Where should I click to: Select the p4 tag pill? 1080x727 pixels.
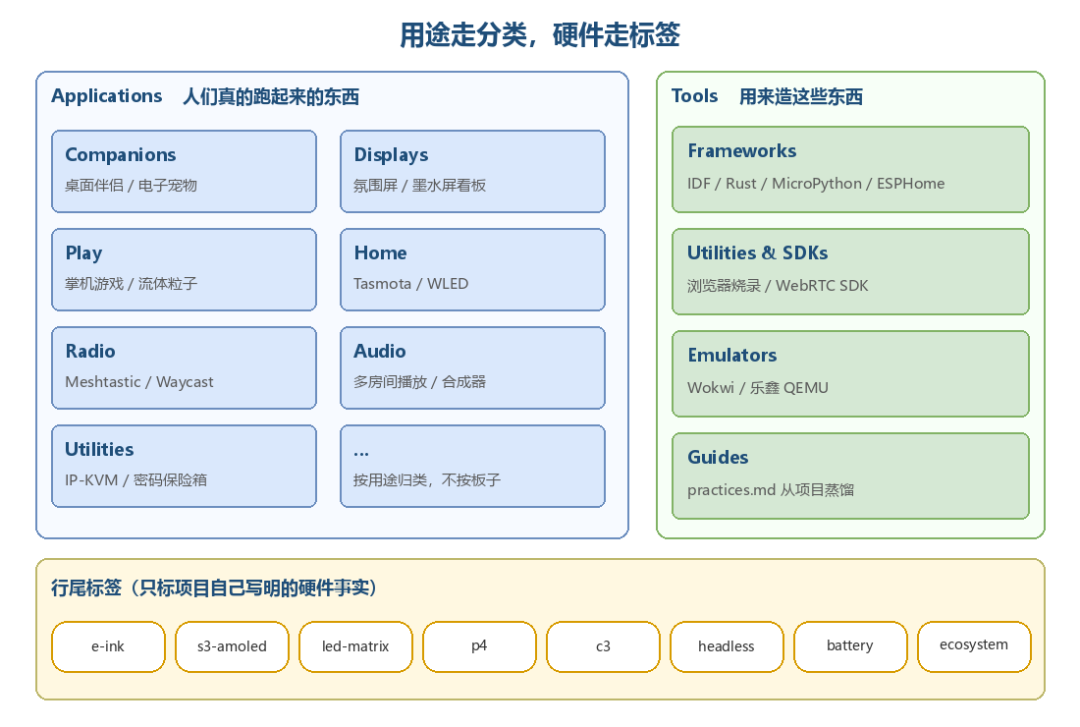click(479, 646)
